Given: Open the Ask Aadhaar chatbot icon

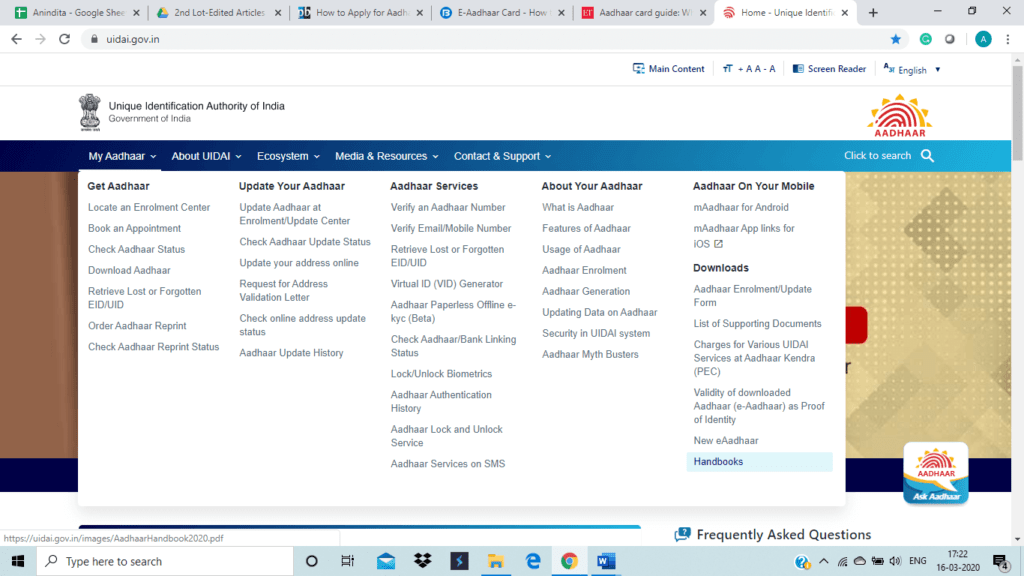Looking at the screenshot, I should point(935,473).
